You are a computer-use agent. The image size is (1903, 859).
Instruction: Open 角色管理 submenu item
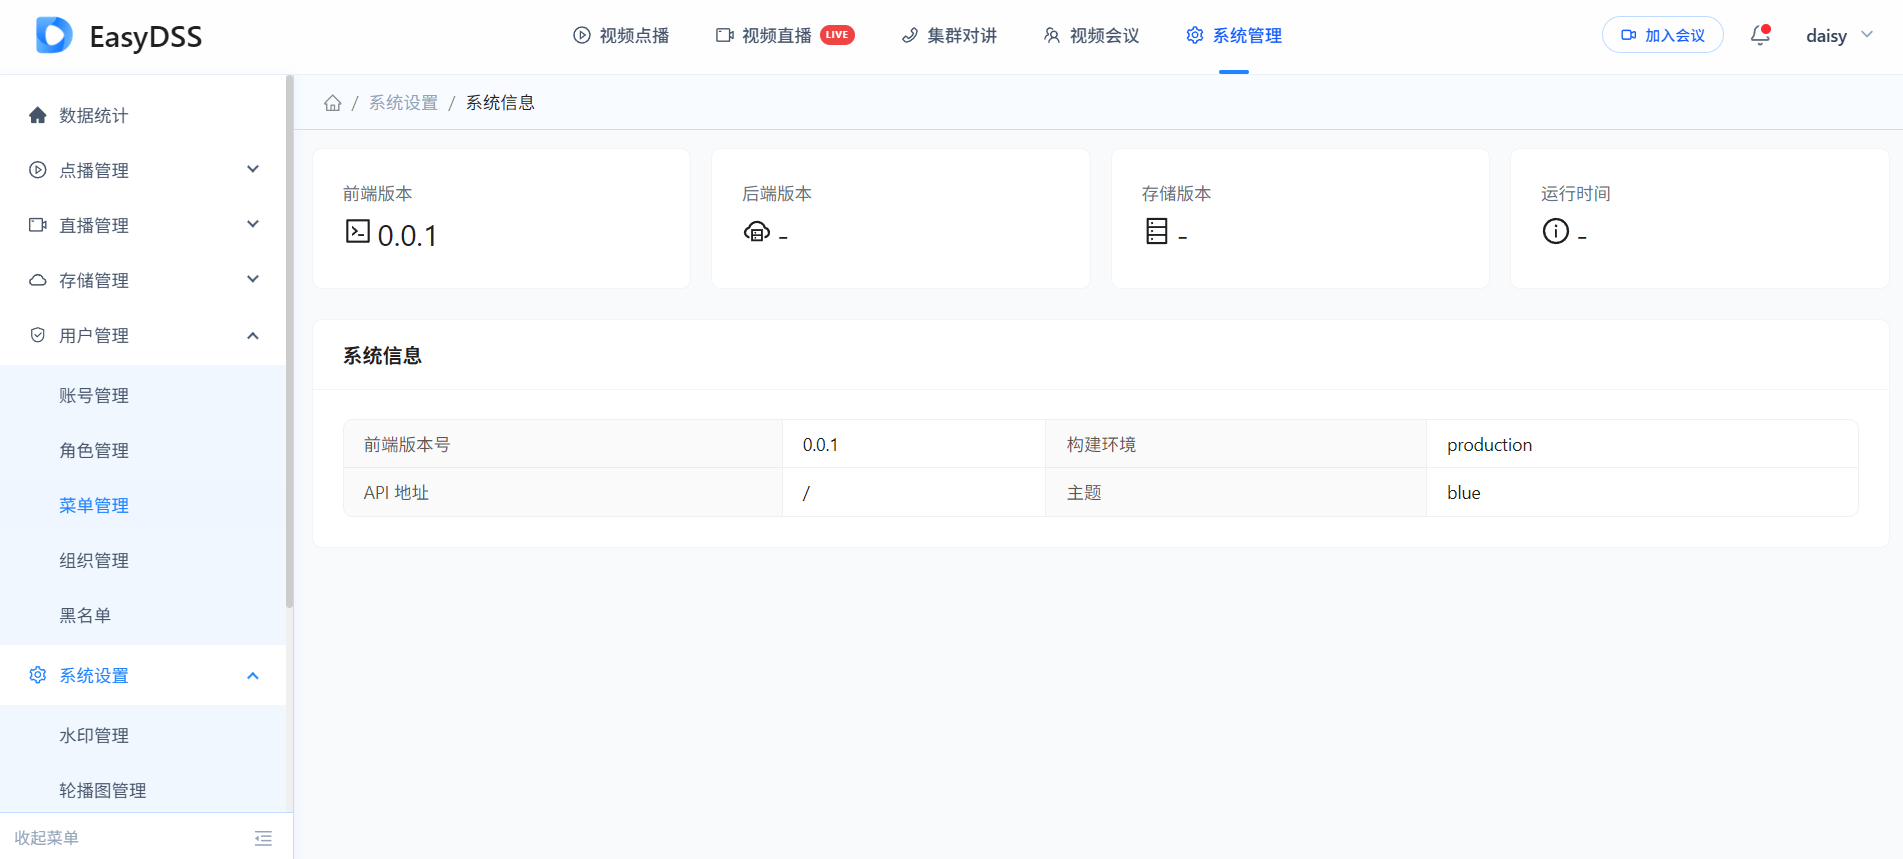click(x=143, y=450)
